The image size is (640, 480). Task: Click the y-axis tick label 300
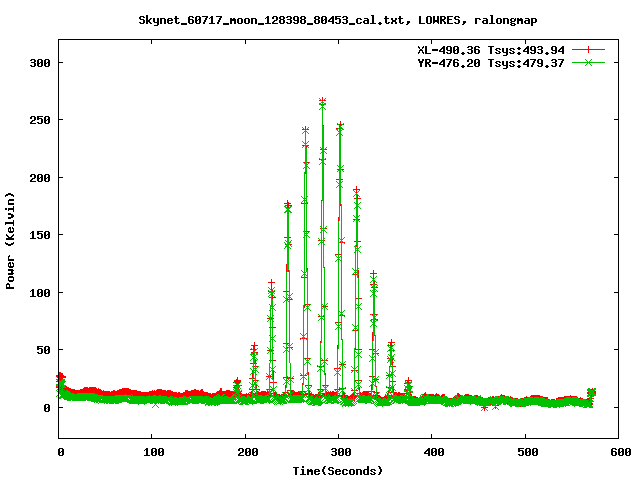coord(40,63)
